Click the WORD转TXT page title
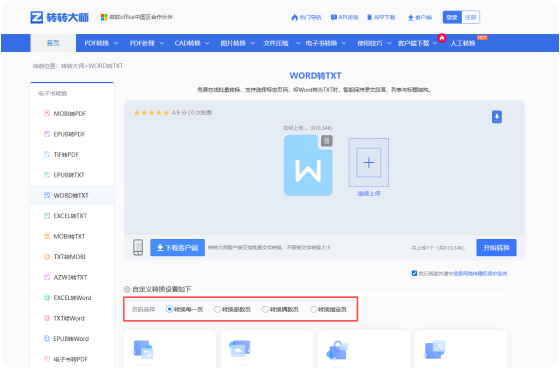 pos(315,76)
